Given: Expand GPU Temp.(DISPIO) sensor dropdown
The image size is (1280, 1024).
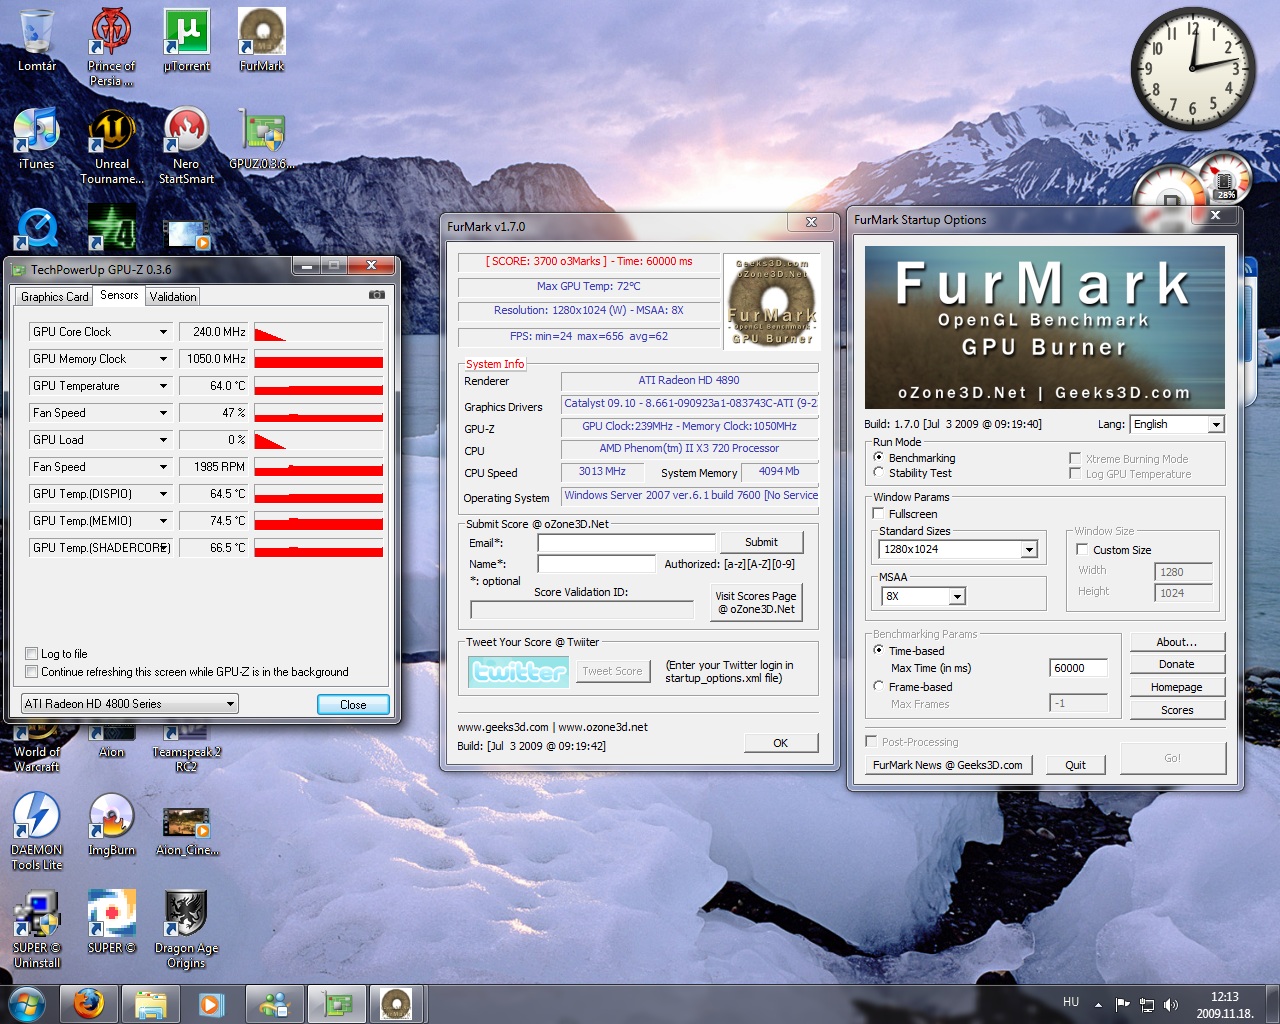Looking at the screenshot, I should point(163,494).
